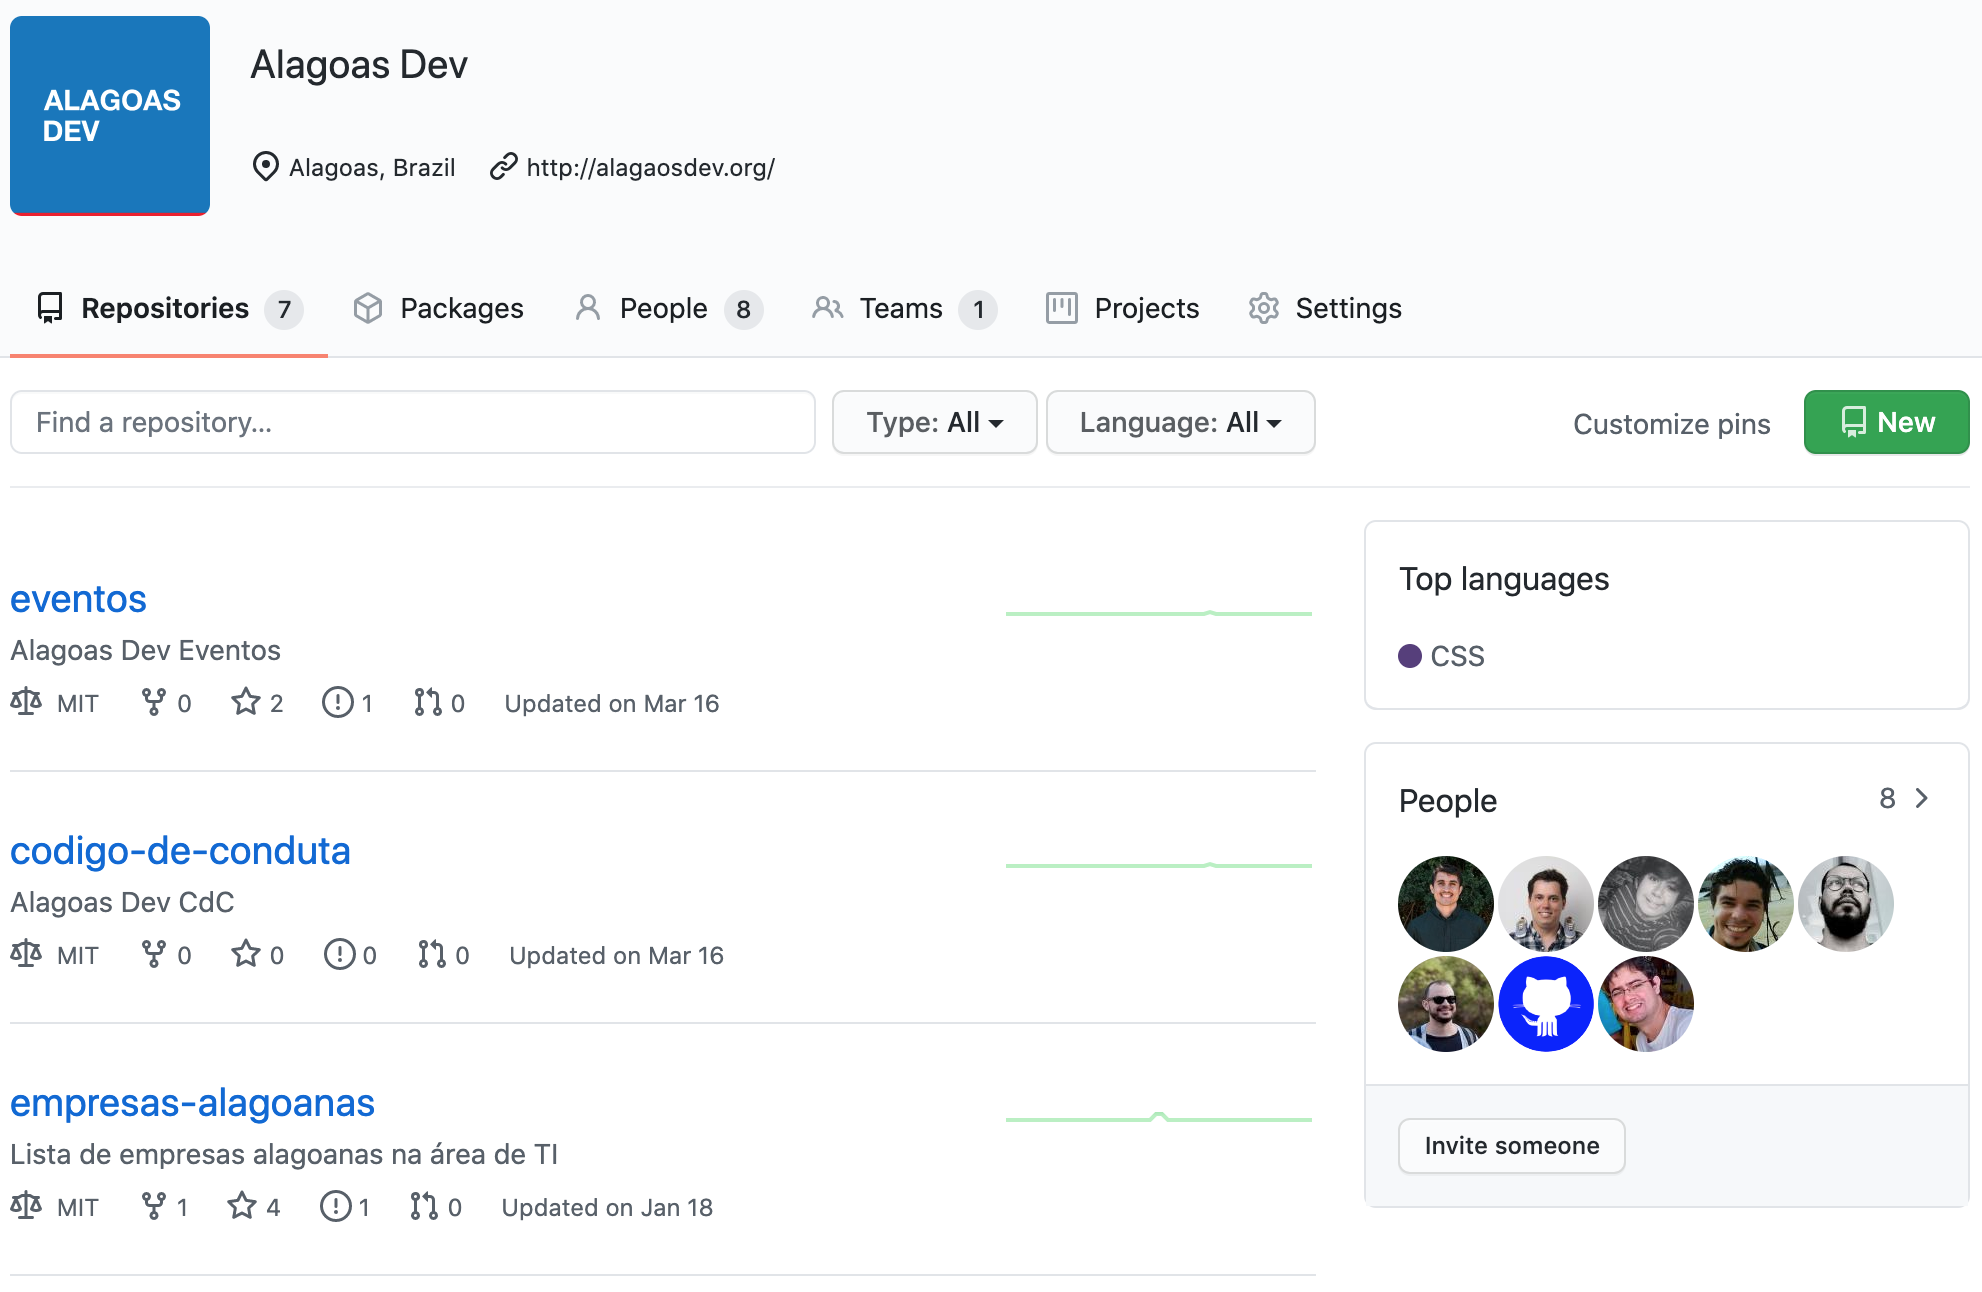Click the issues icon for eventos

338,702
